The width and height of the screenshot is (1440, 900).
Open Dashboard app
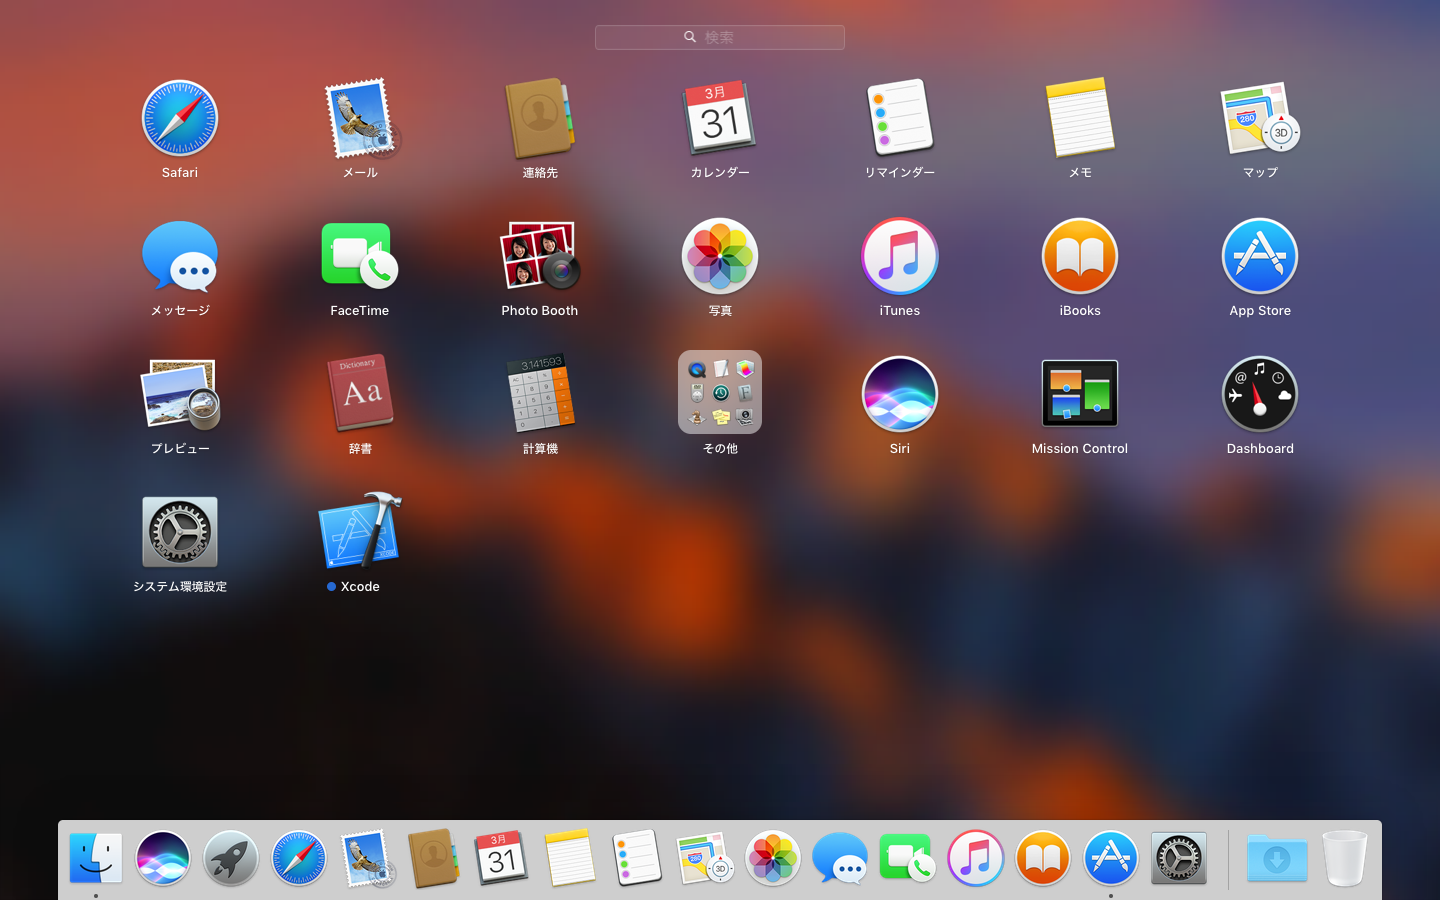click(x=1260, y=395)
